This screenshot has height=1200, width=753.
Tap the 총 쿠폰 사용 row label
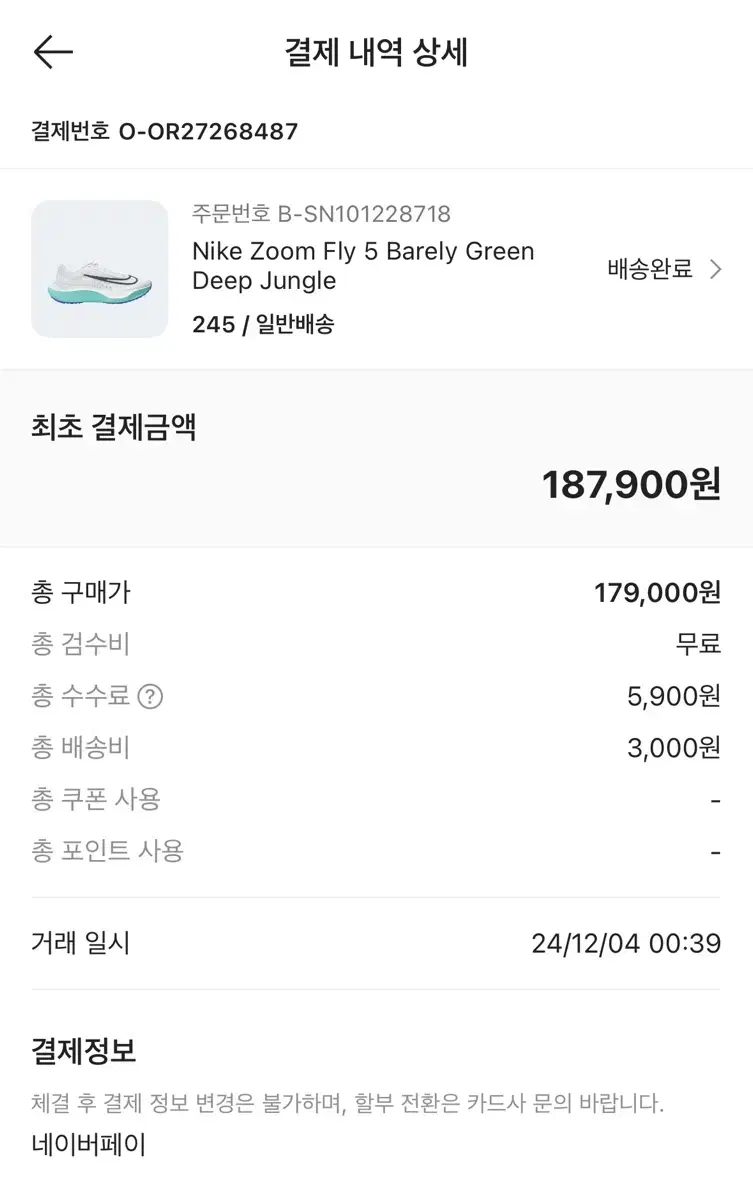click(x=96, y=800)
